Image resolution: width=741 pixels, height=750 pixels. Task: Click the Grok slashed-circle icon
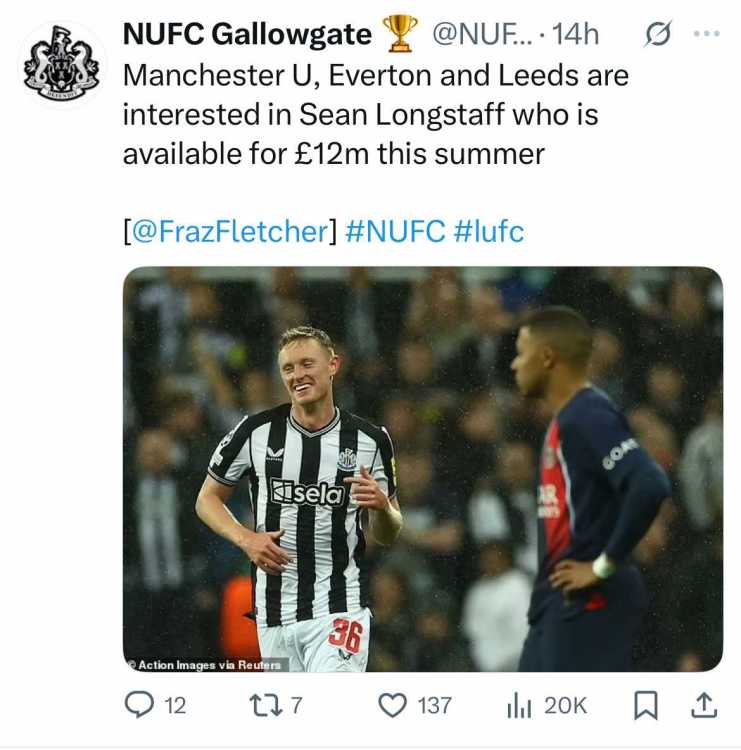pyautogui.click(x=658, y=33)
